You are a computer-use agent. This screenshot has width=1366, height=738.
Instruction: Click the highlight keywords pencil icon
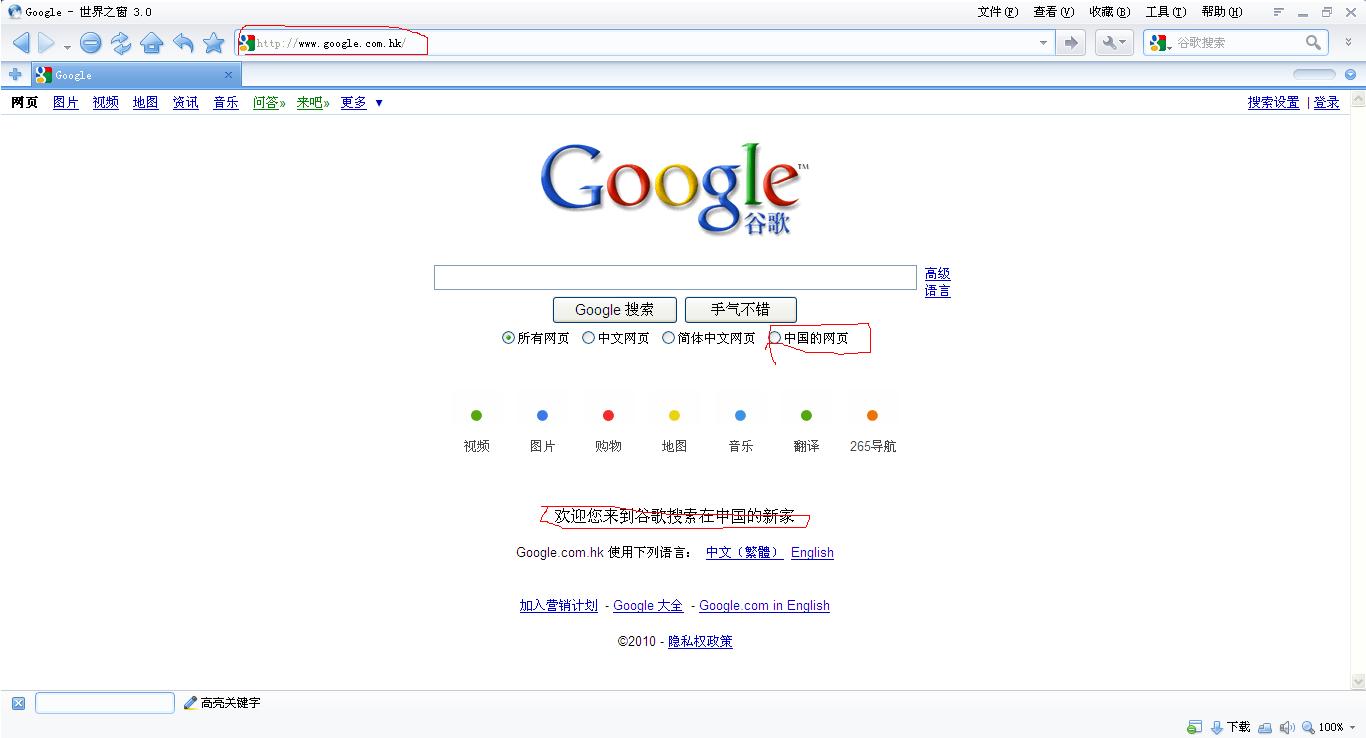pyautogui.click(x=190, y=703)
